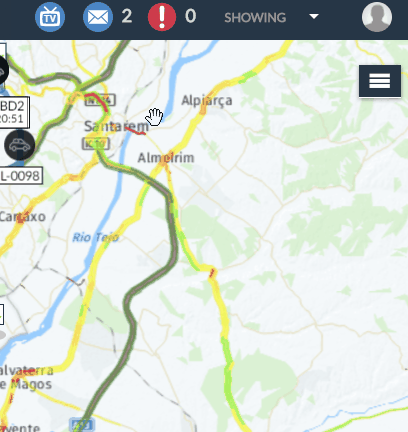
Task: Open the hamburger map menu button
Action: pyautogui.click(x=380, y=81)
